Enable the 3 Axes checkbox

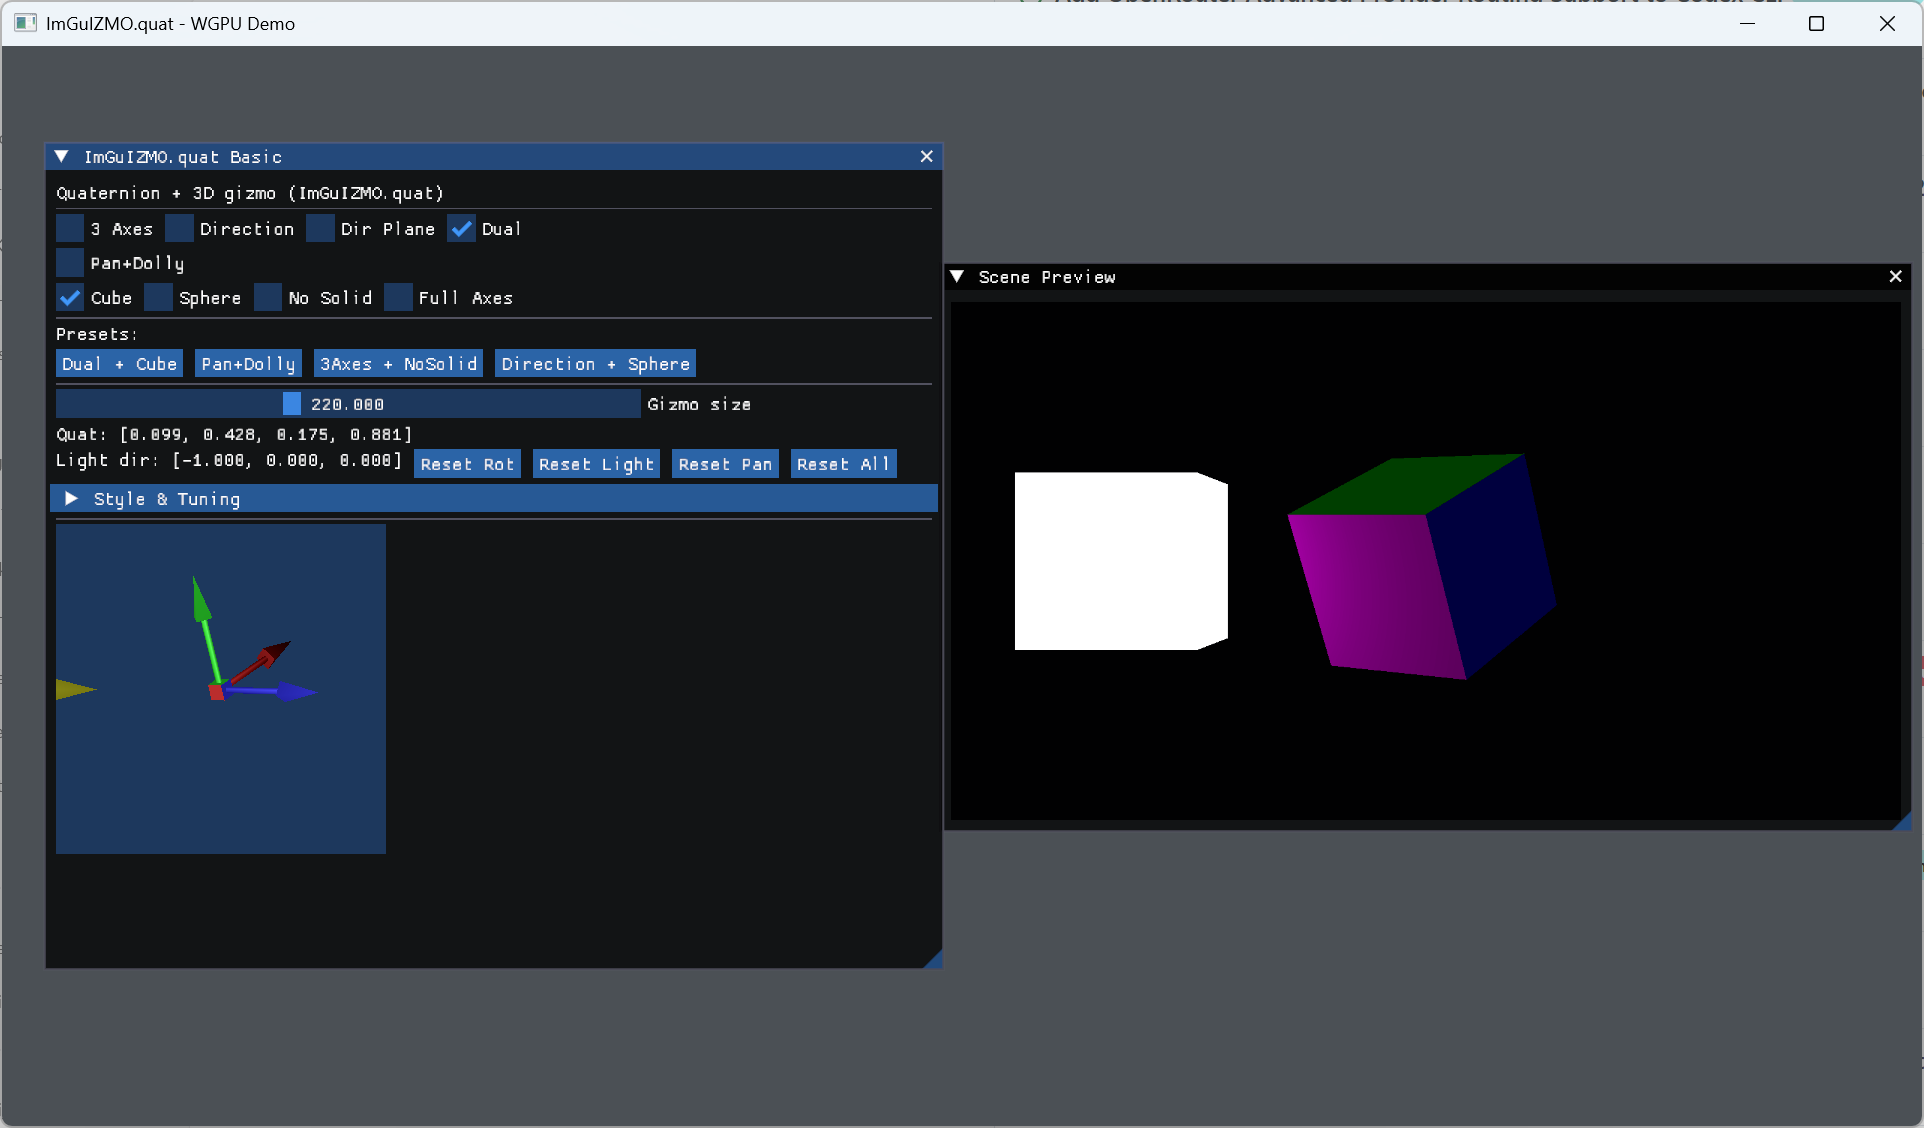(70, 229)
